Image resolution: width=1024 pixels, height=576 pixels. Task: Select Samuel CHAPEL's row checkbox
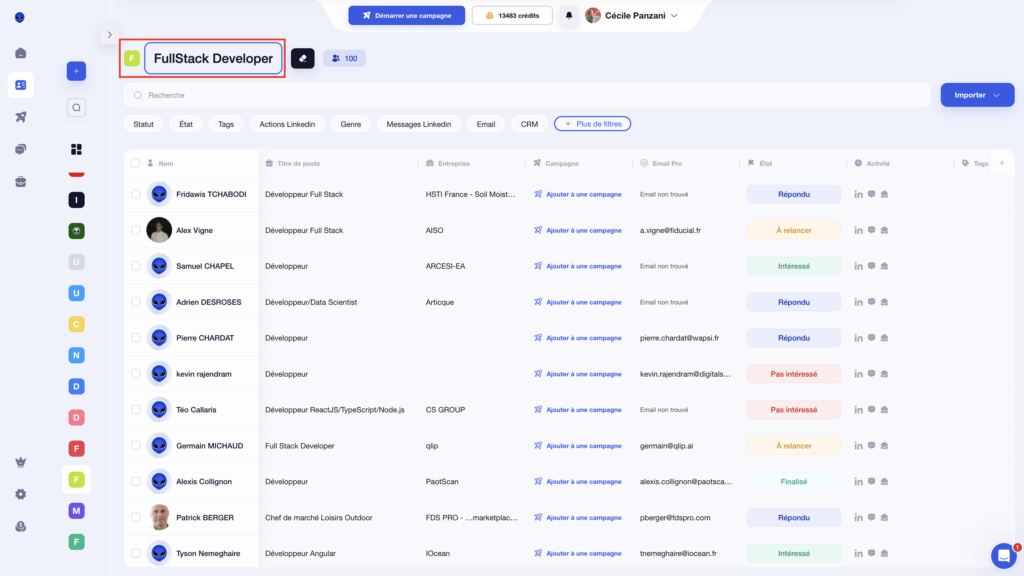click(135, 266)
